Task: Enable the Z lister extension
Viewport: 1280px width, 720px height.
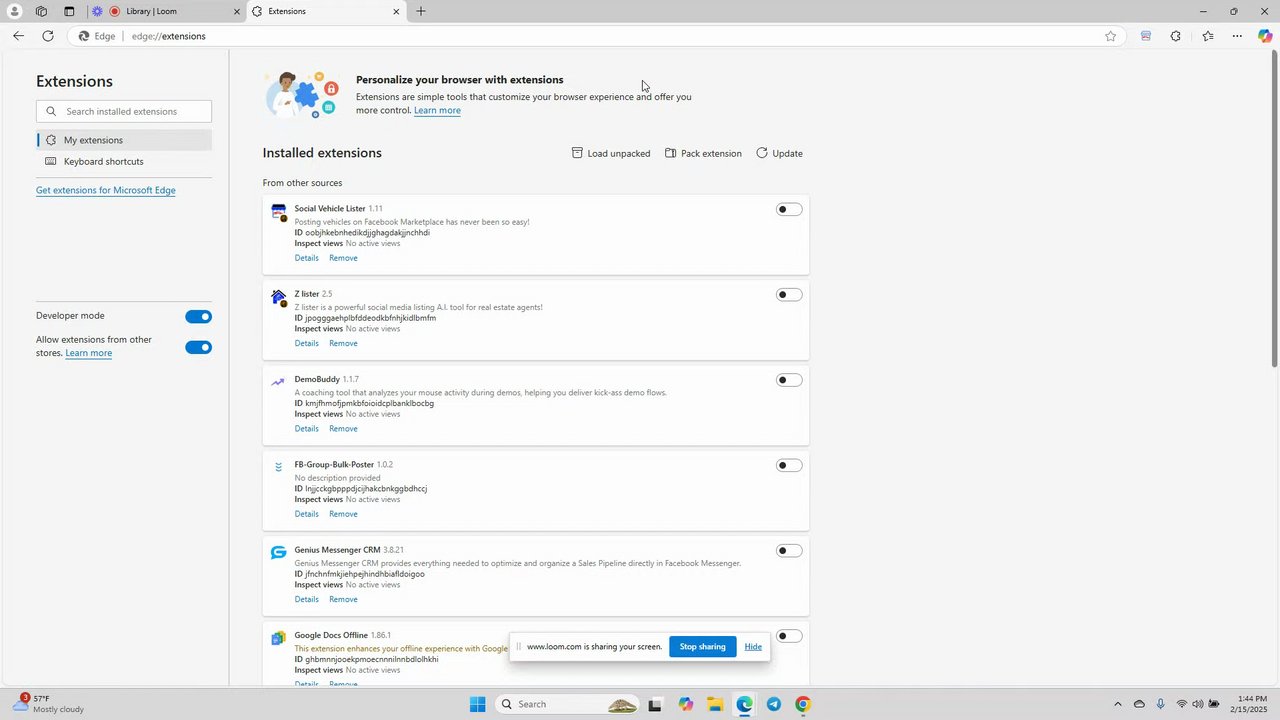Action: pyautogui.click(x=789, y=295)
